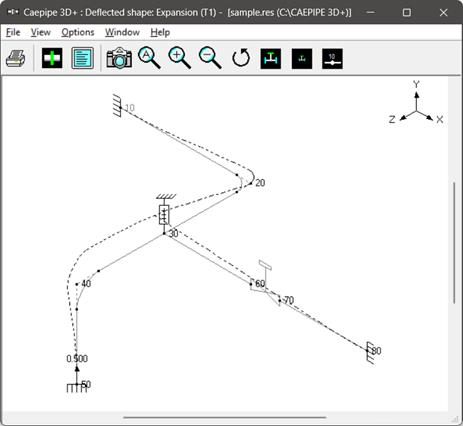Open the list window icon

82,58
